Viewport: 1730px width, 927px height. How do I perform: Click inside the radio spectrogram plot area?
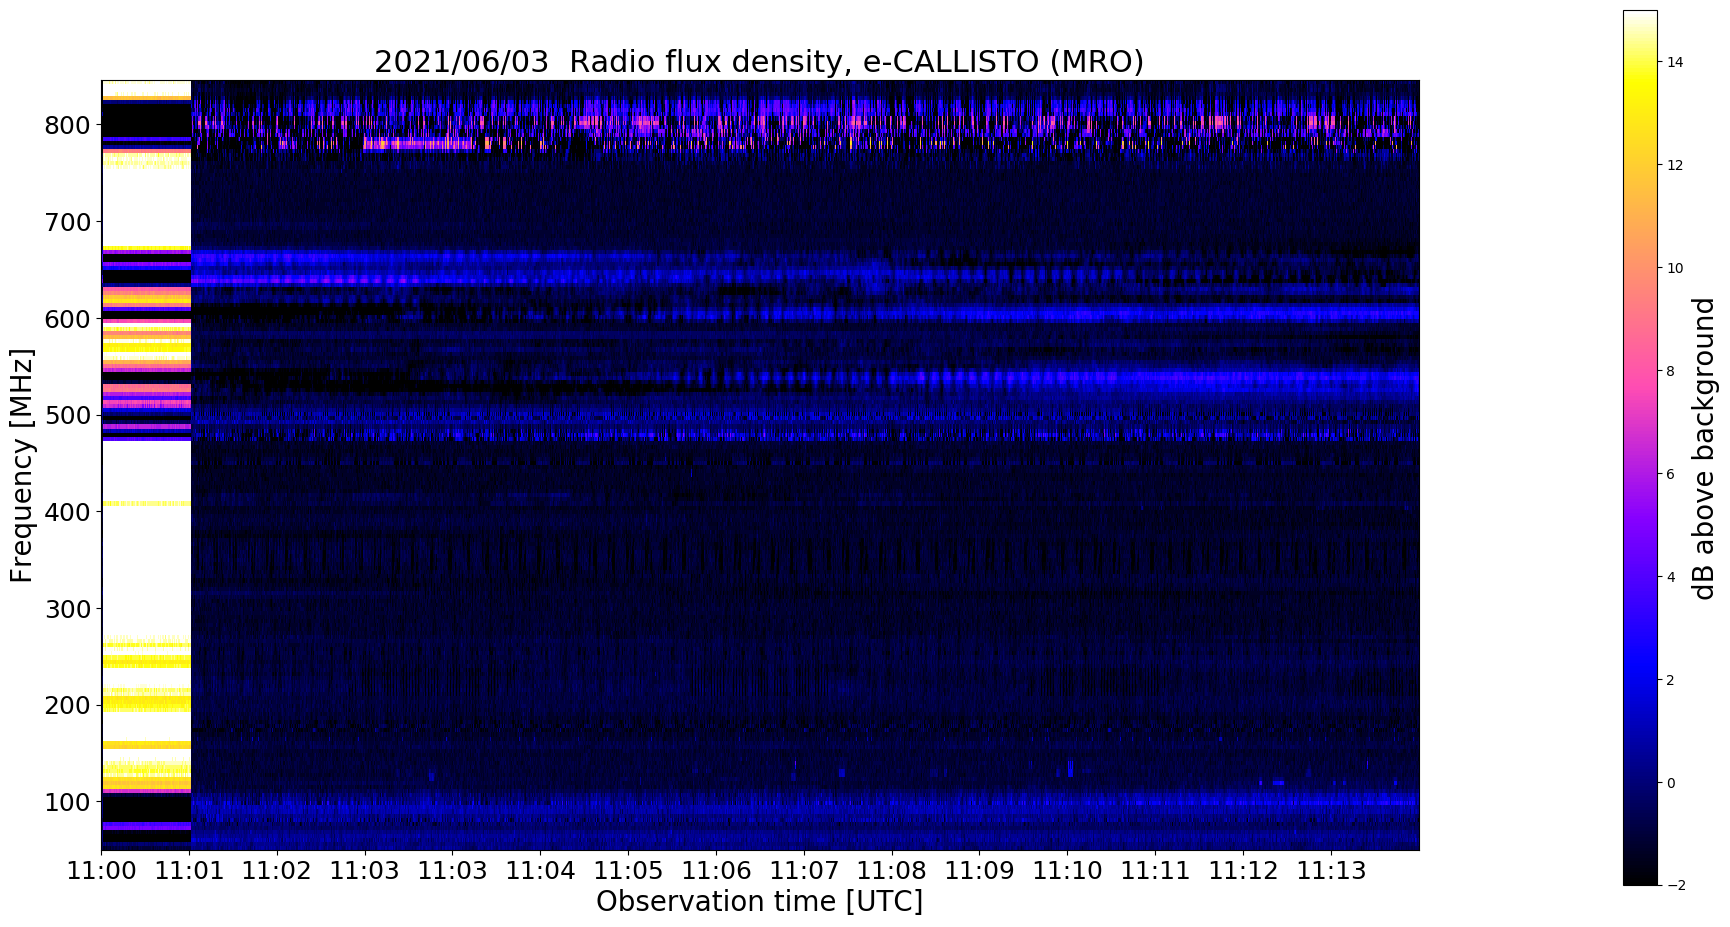761,465
